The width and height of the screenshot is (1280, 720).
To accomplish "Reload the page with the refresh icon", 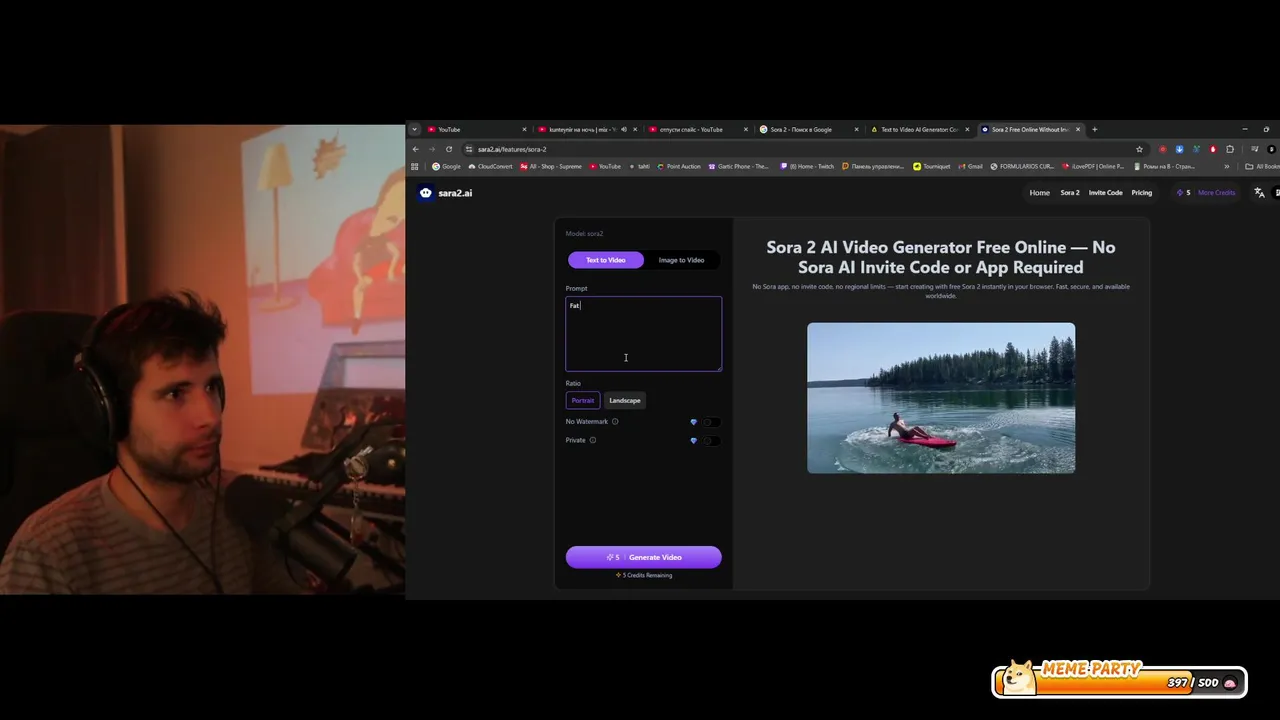I will click(x=449, y=149).
